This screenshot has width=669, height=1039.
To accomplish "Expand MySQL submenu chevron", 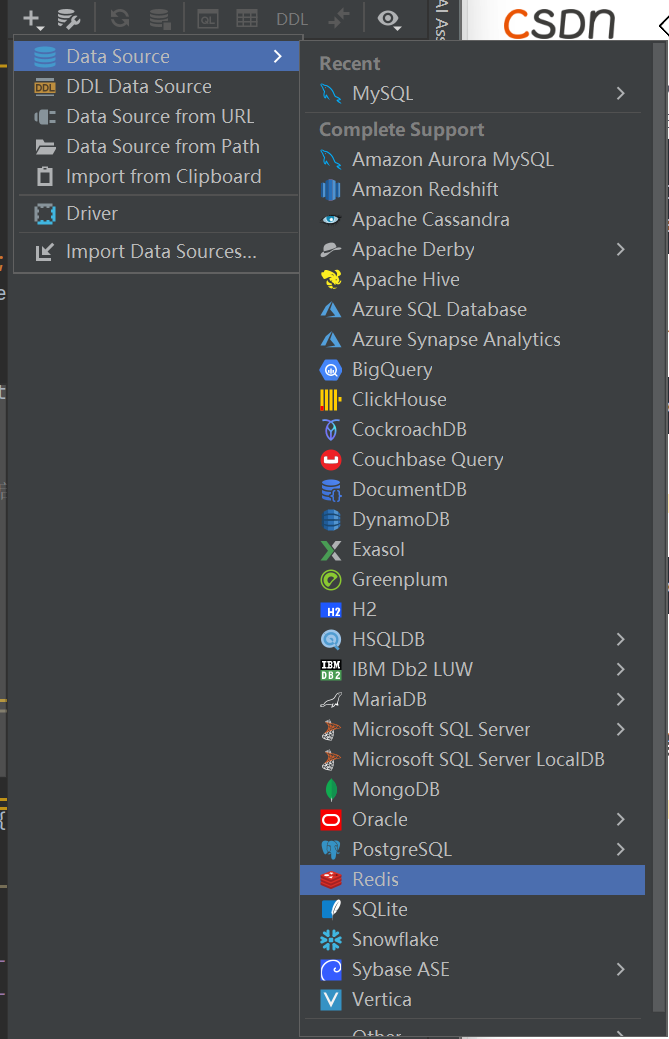I will 620,93.
